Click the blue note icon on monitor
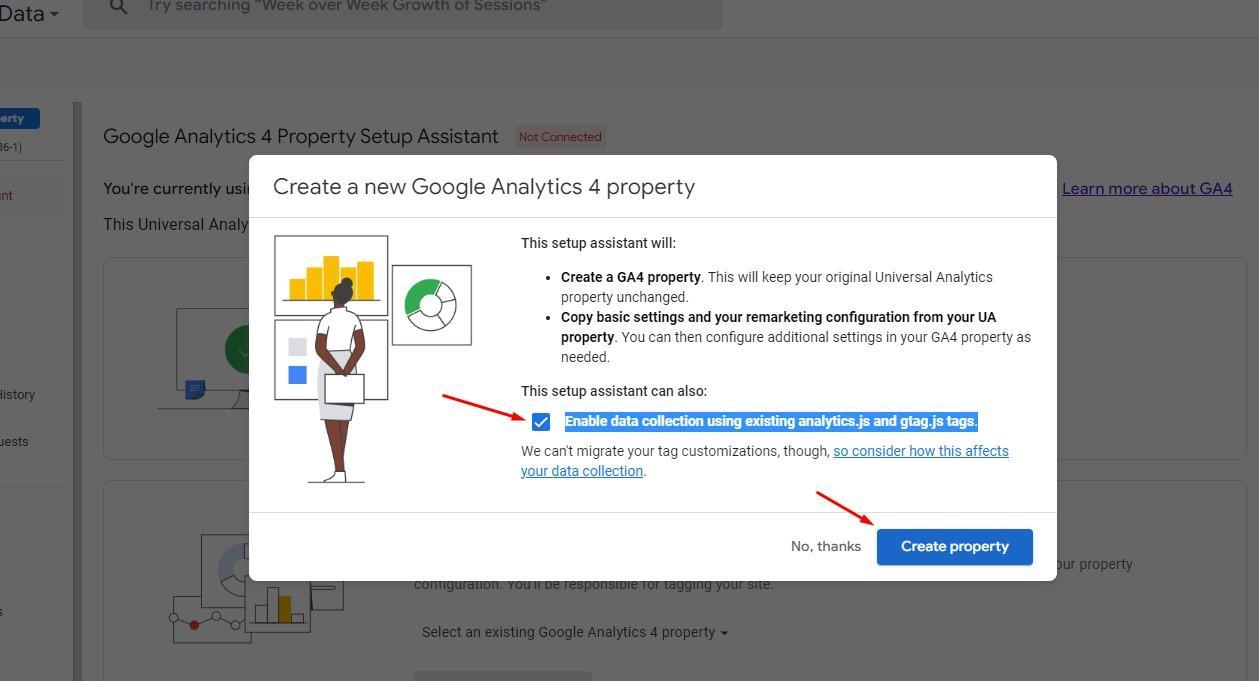1259x681 pixels. 195,388
